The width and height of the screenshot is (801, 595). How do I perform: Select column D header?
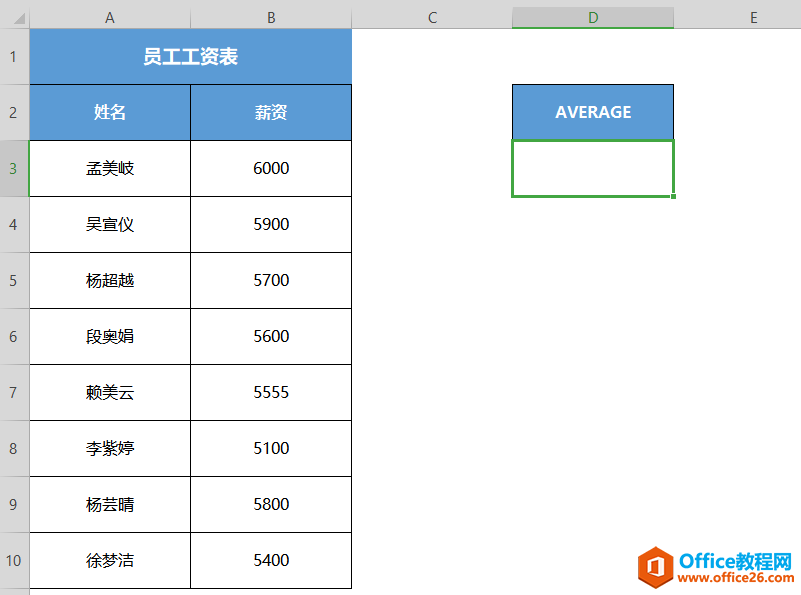click(592, 17)
